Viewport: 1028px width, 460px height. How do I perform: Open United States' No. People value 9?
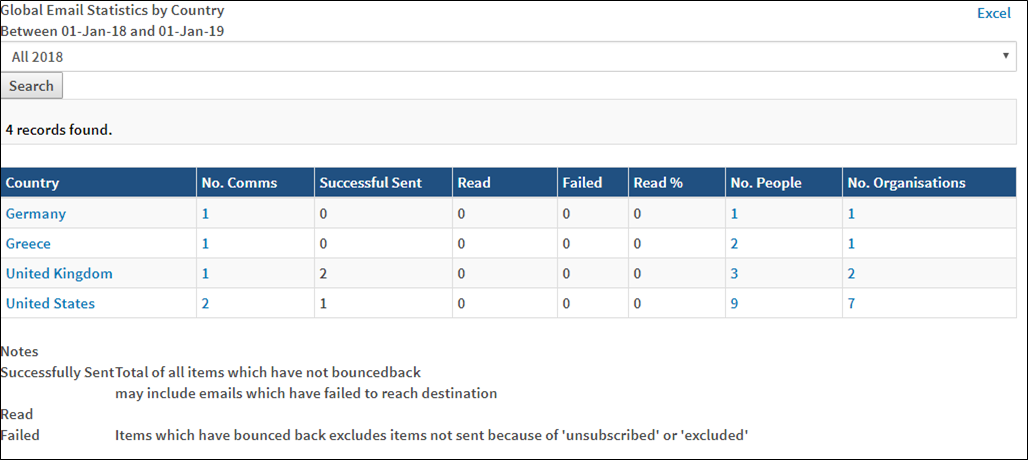click(x=734, y=303)
